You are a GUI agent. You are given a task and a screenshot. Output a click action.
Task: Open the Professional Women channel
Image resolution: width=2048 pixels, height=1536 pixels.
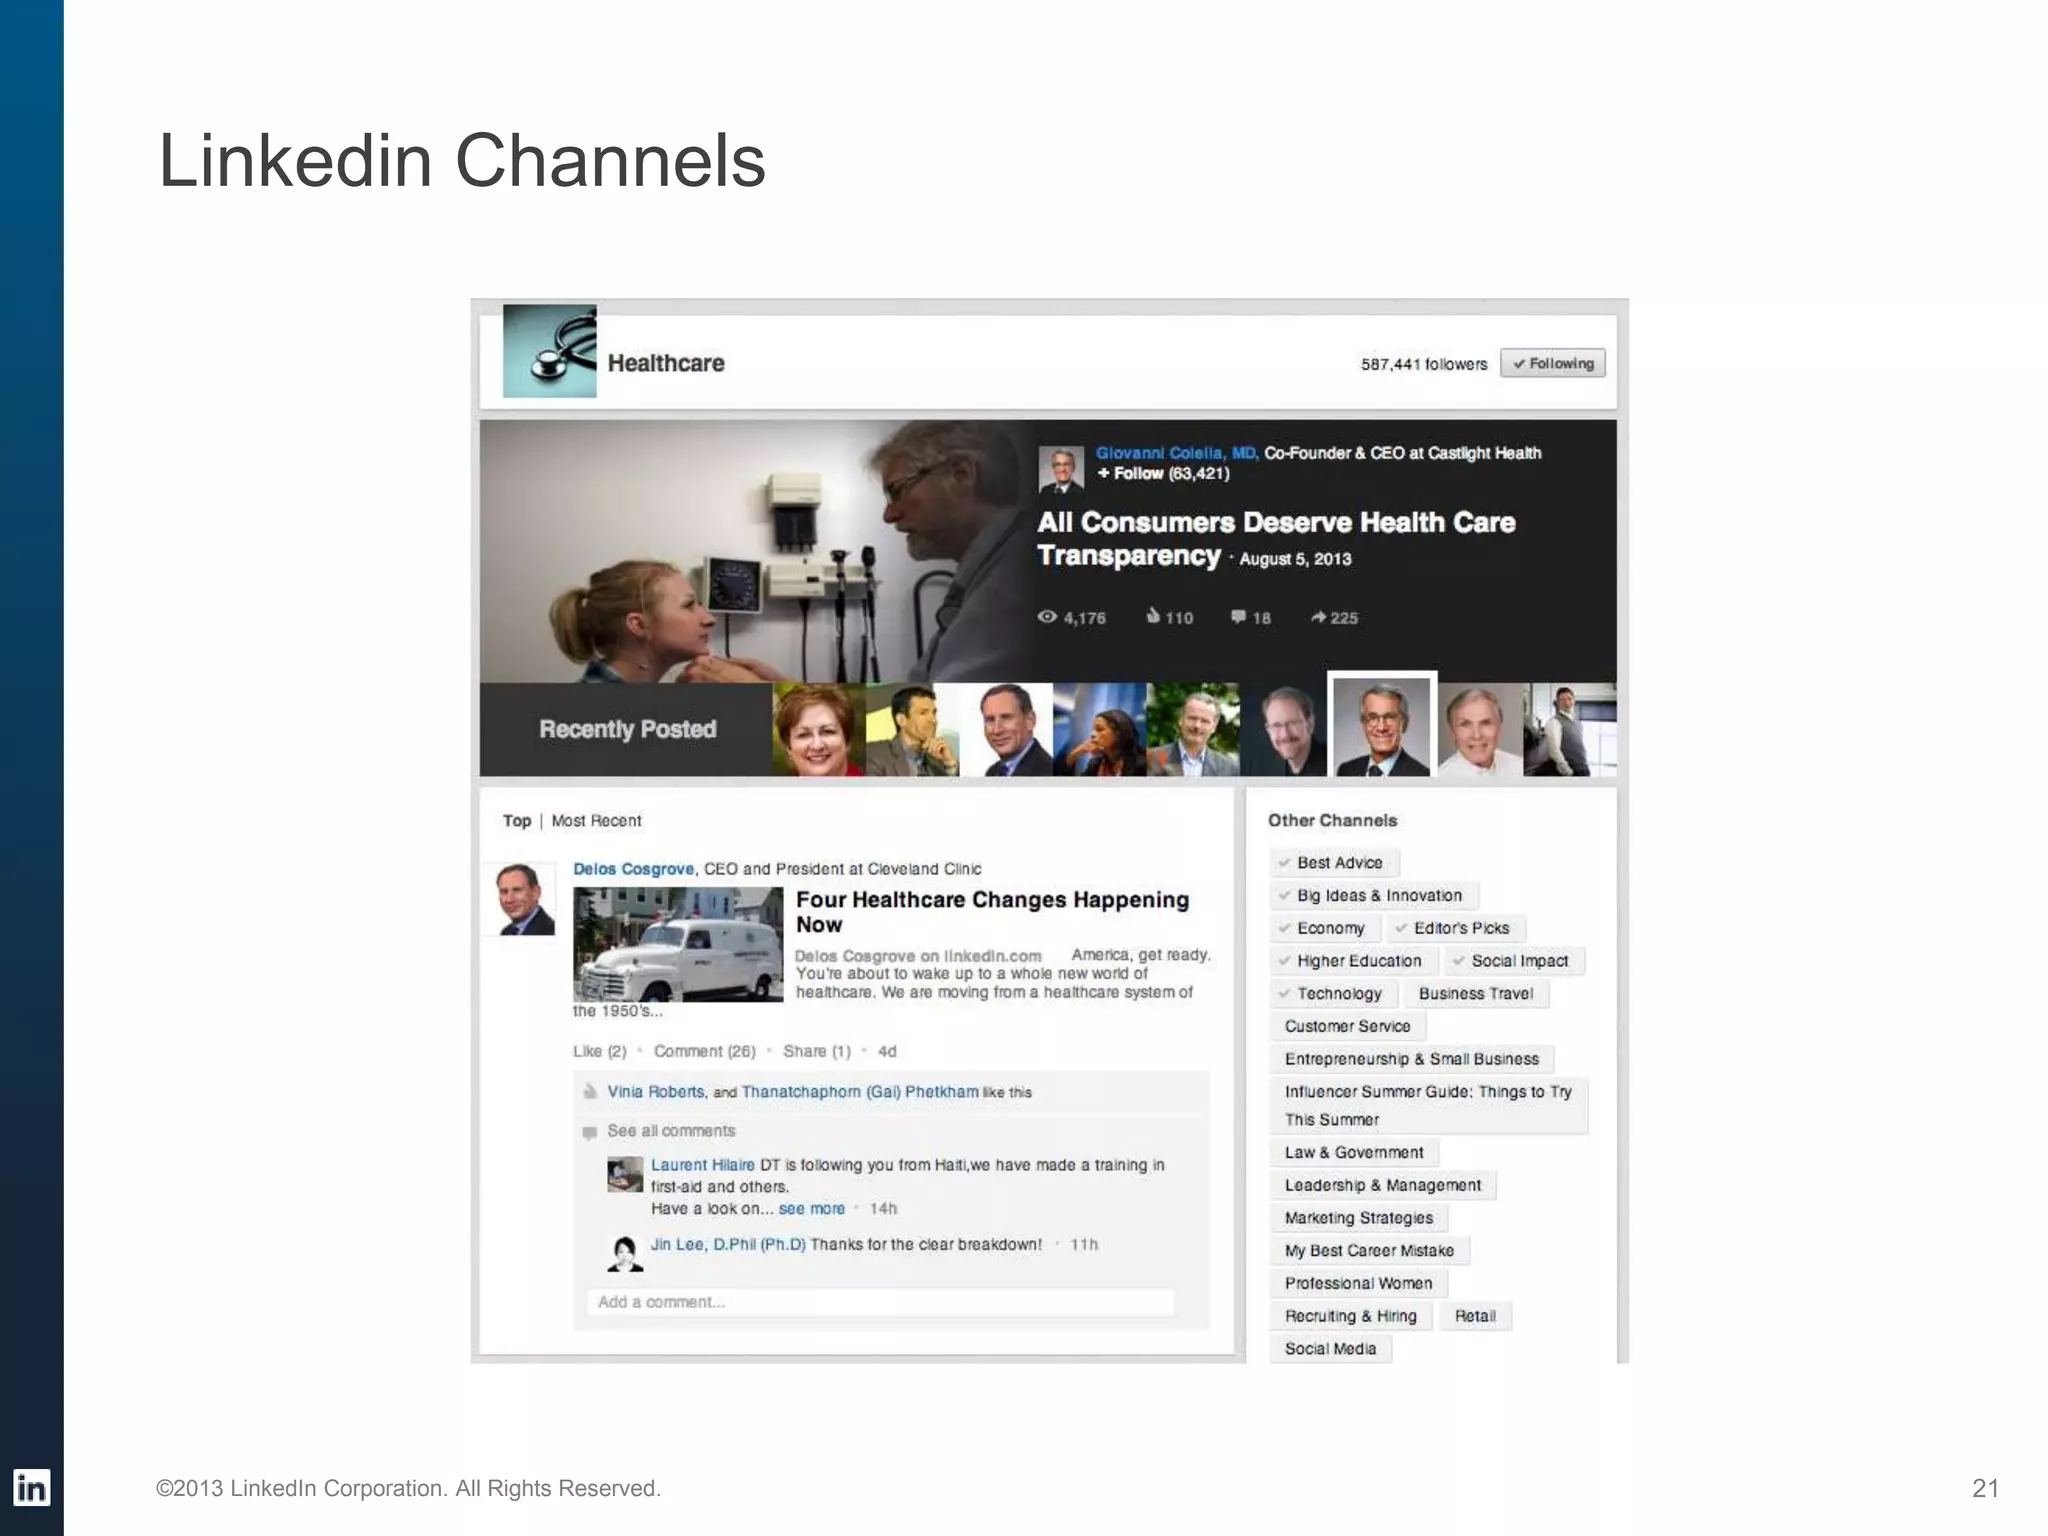click(1359, 1283)
